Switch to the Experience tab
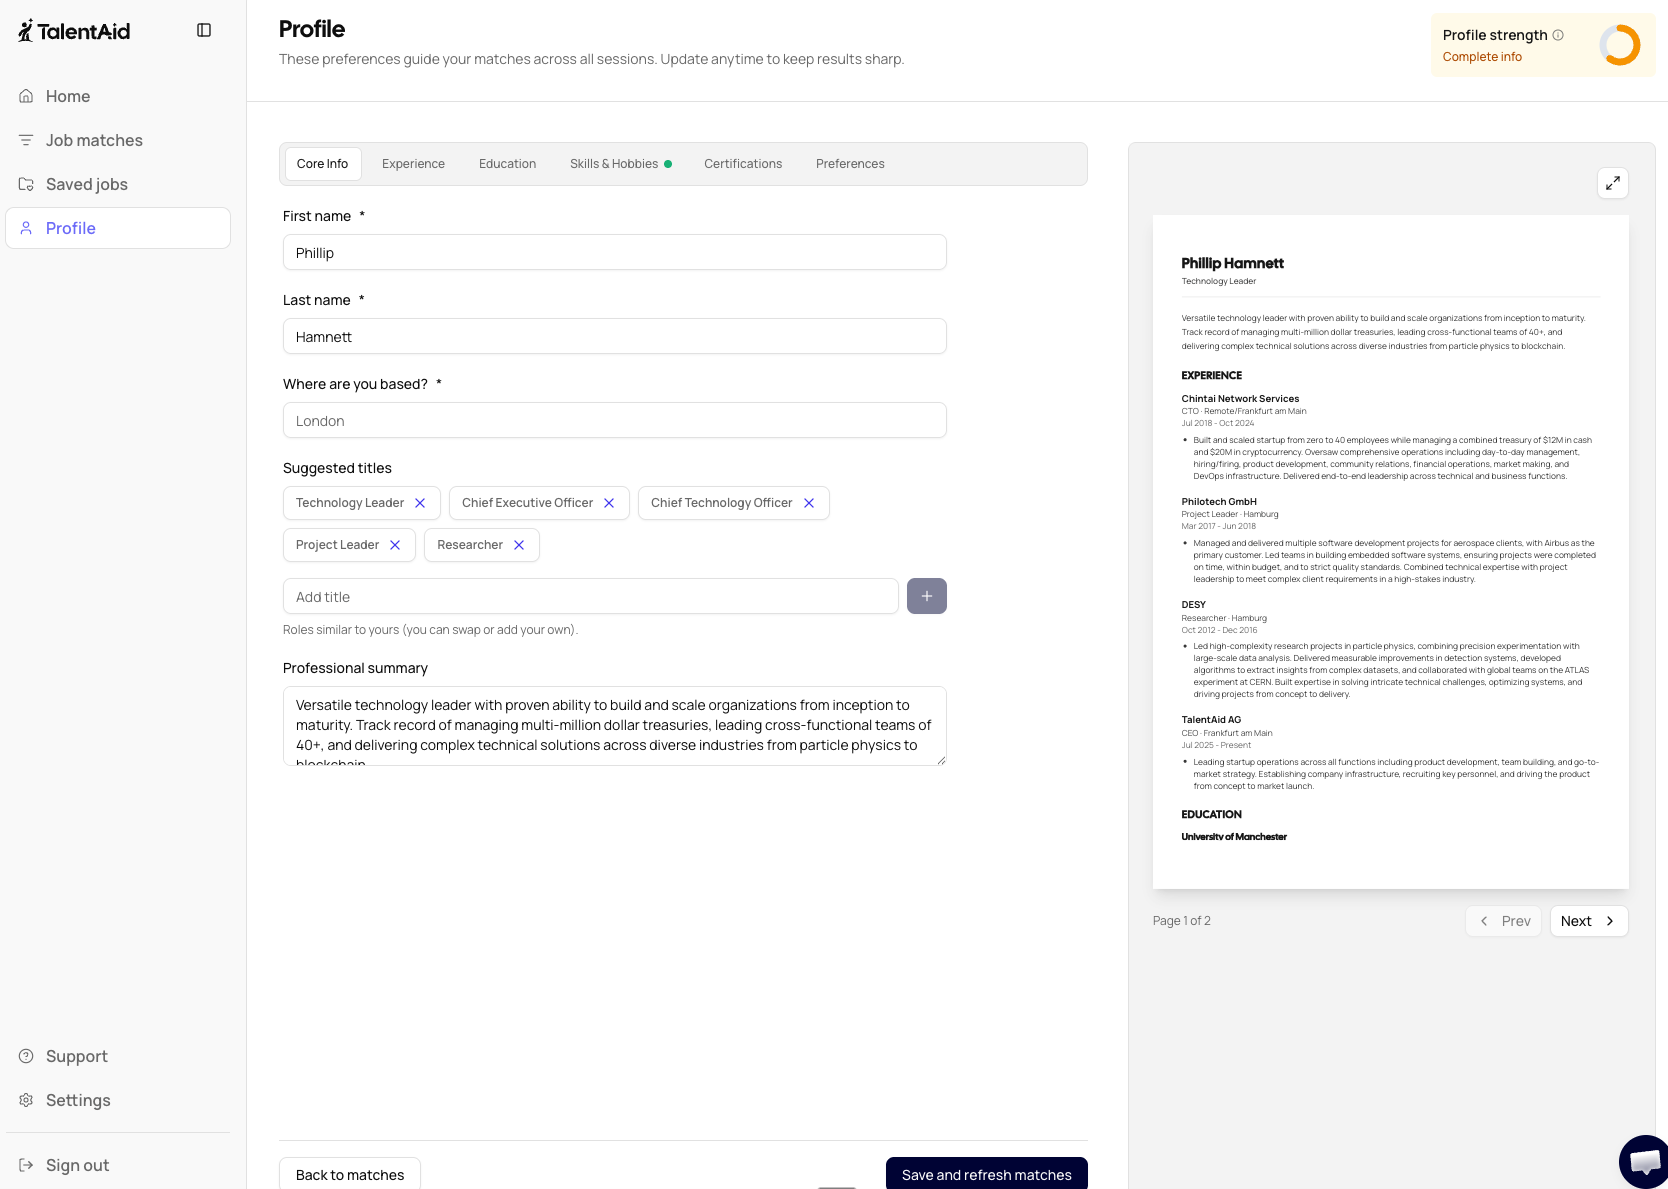 (413, 164)
